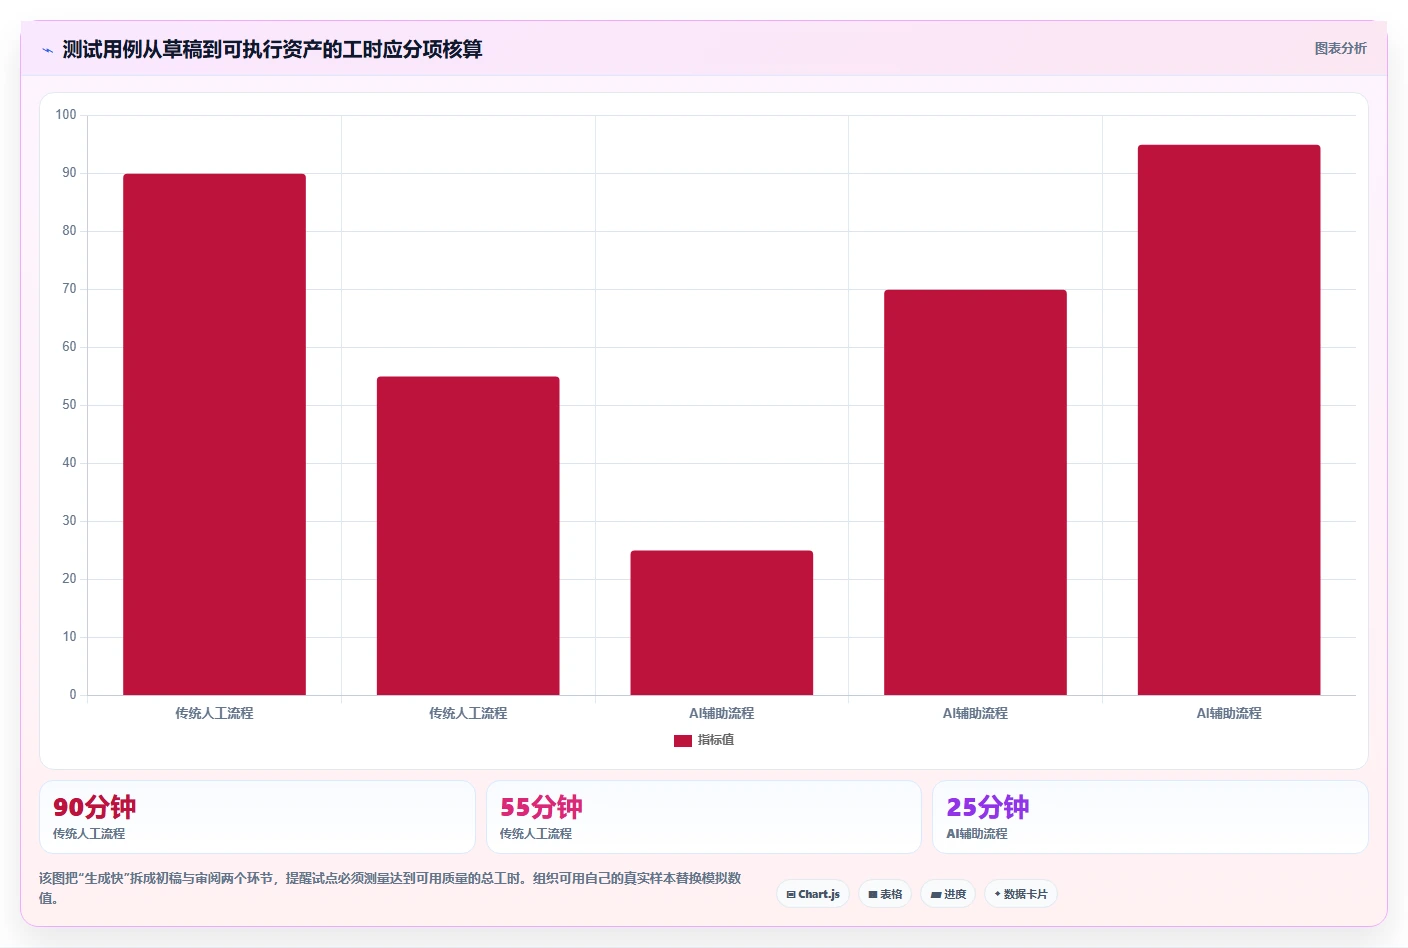This screenshot has width=1408, height=948.
Task: Click the y-axis label 20
Action: pos(69,579)
